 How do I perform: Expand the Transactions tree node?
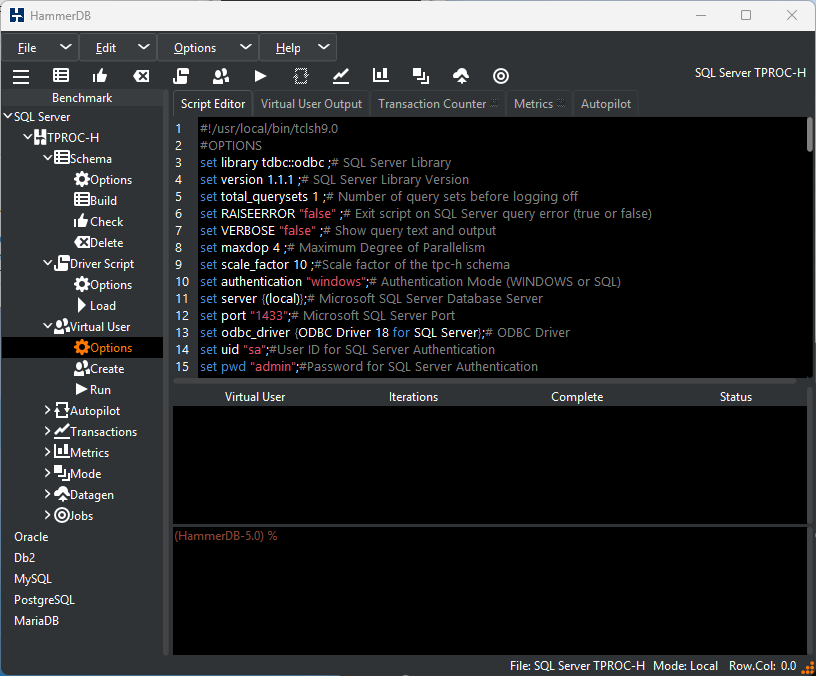[x=48, y=431]
